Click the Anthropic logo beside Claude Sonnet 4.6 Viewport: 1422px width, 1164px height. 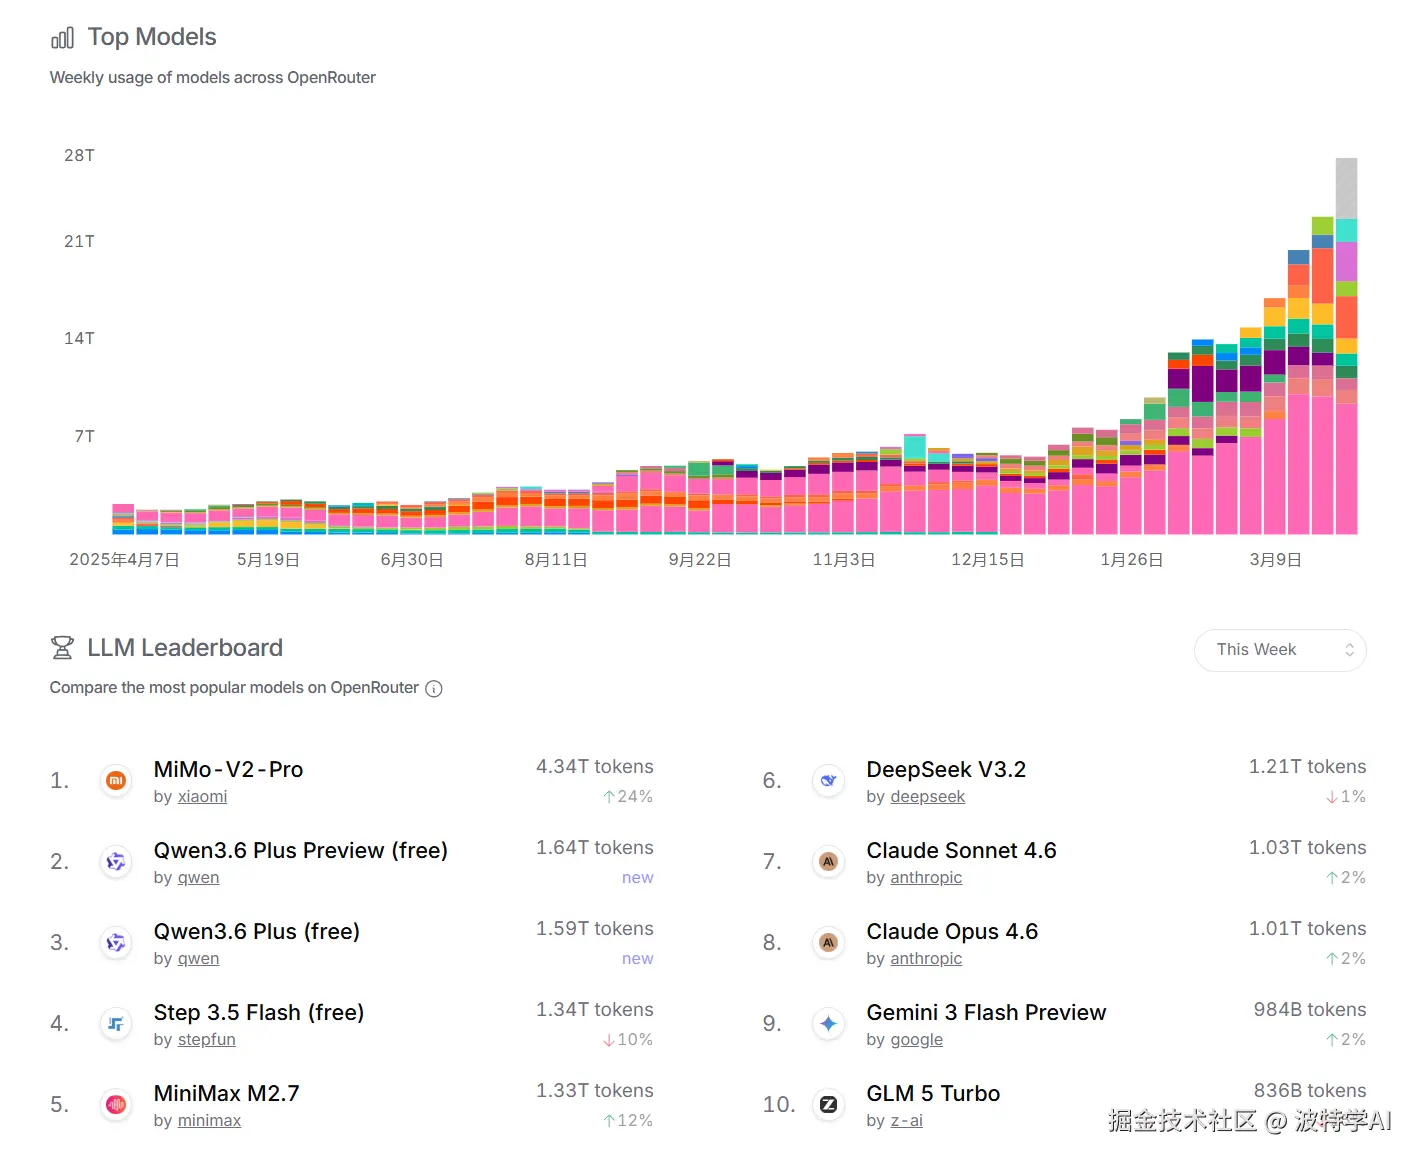828,861
